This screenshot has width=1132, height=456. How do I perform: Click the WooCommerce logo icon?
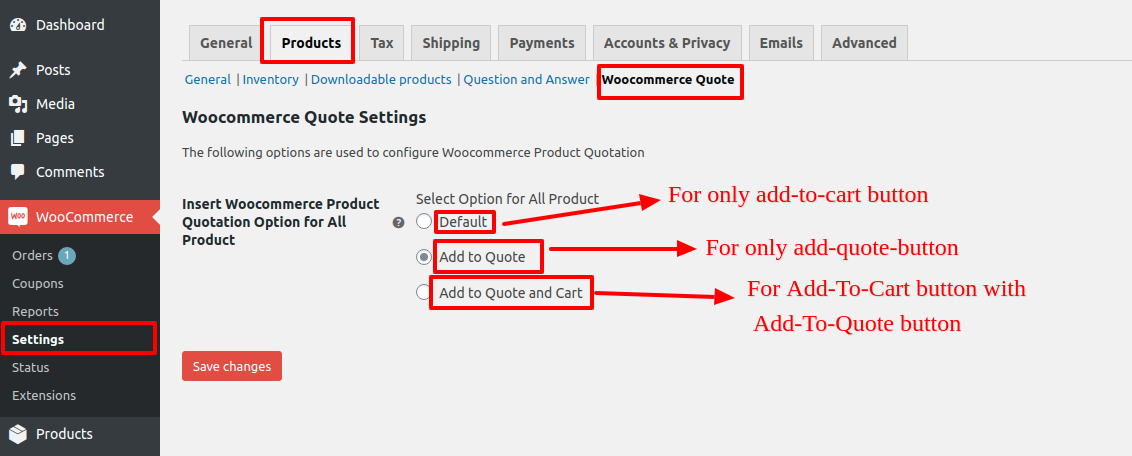coord(18,216)
